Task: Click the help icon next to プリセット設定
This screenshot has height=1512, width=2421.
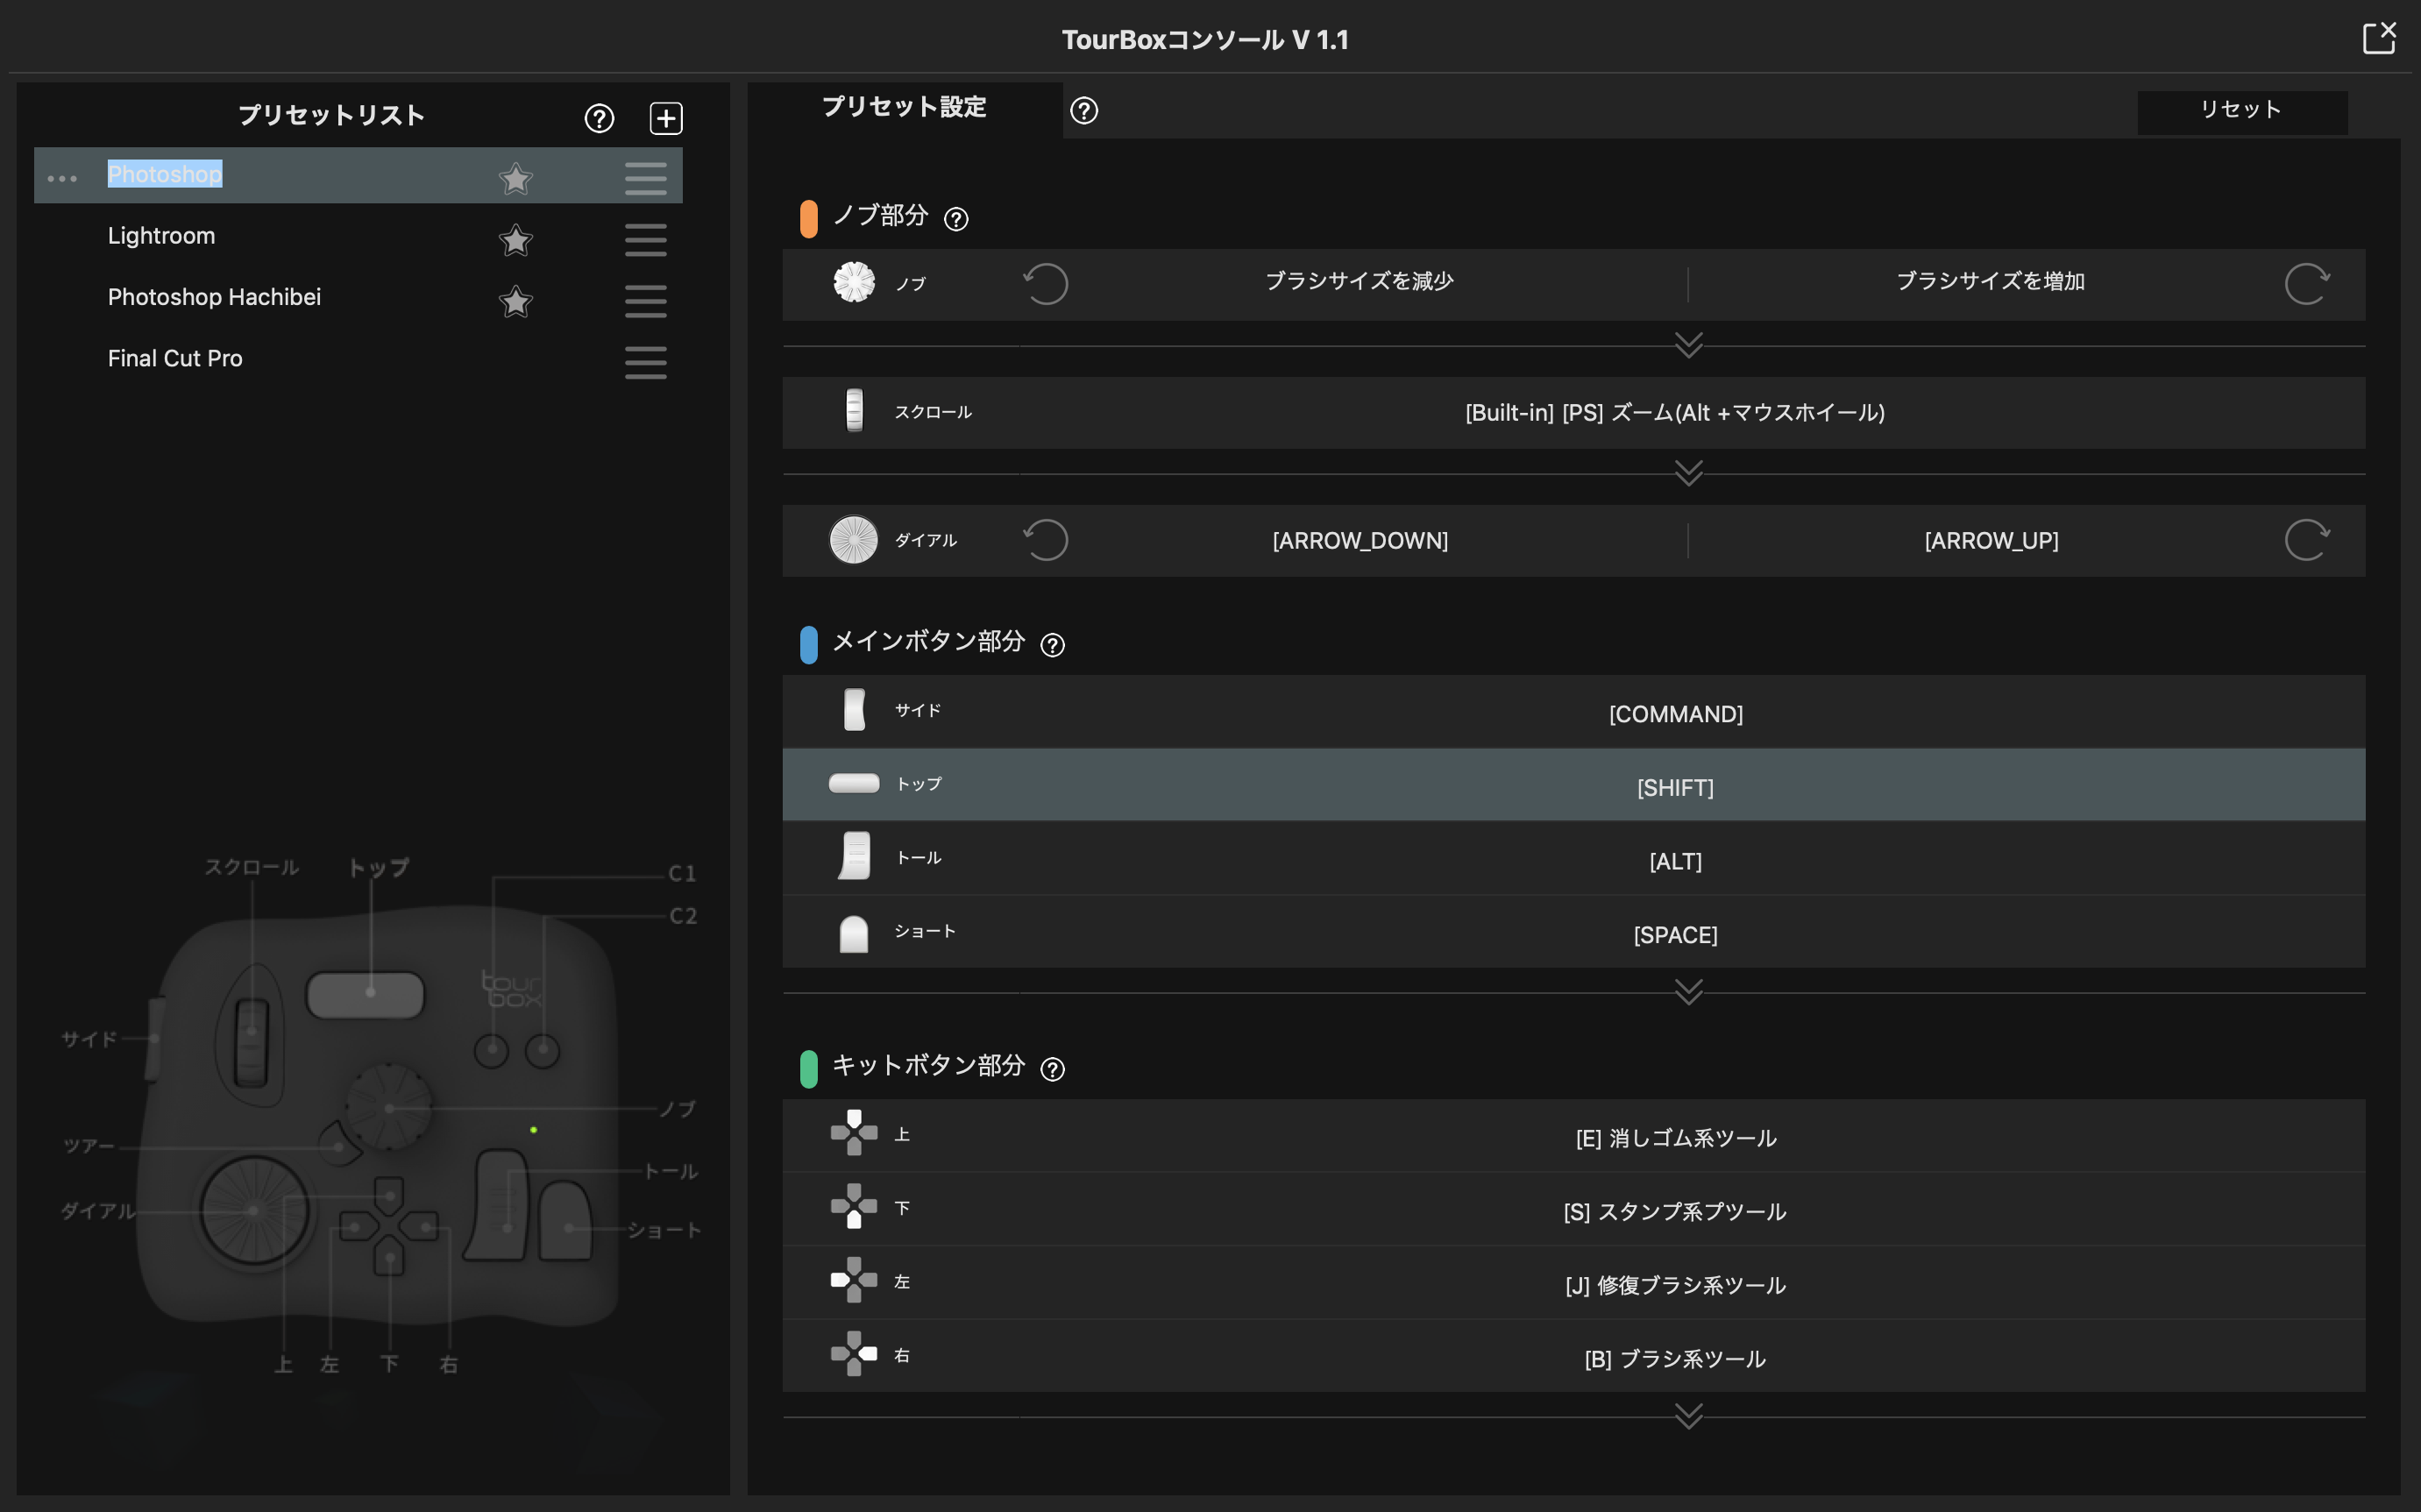Action: tap(1084, 110)
